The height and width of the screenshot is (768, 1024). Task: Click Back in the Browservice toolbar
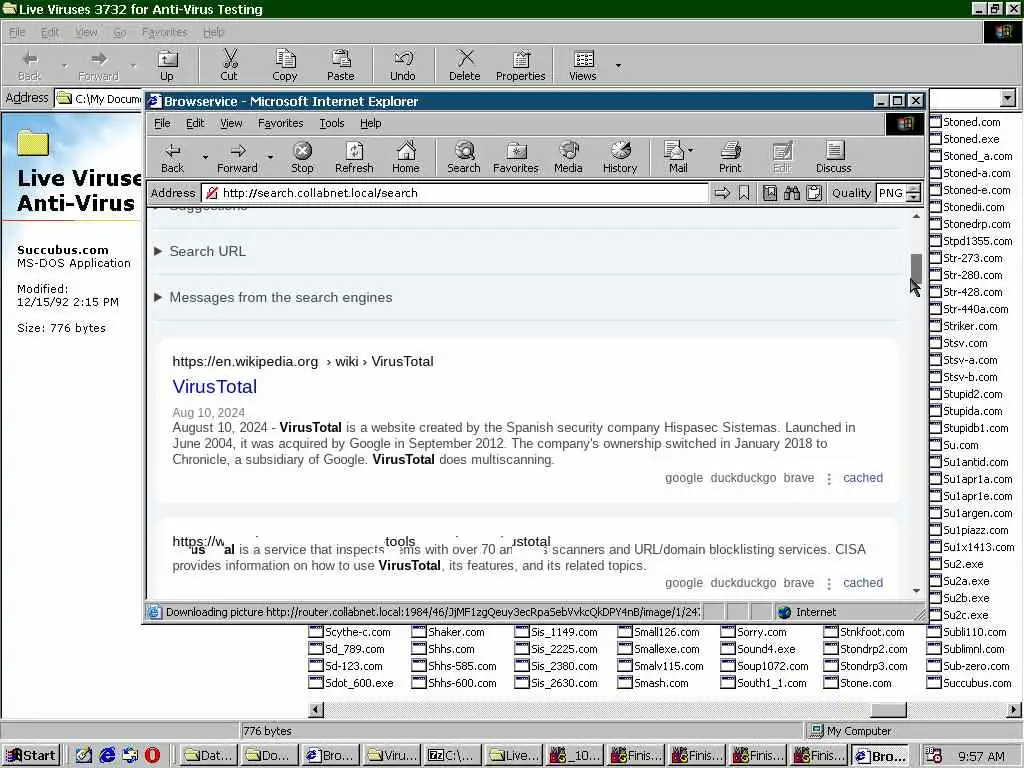[172, 157]
